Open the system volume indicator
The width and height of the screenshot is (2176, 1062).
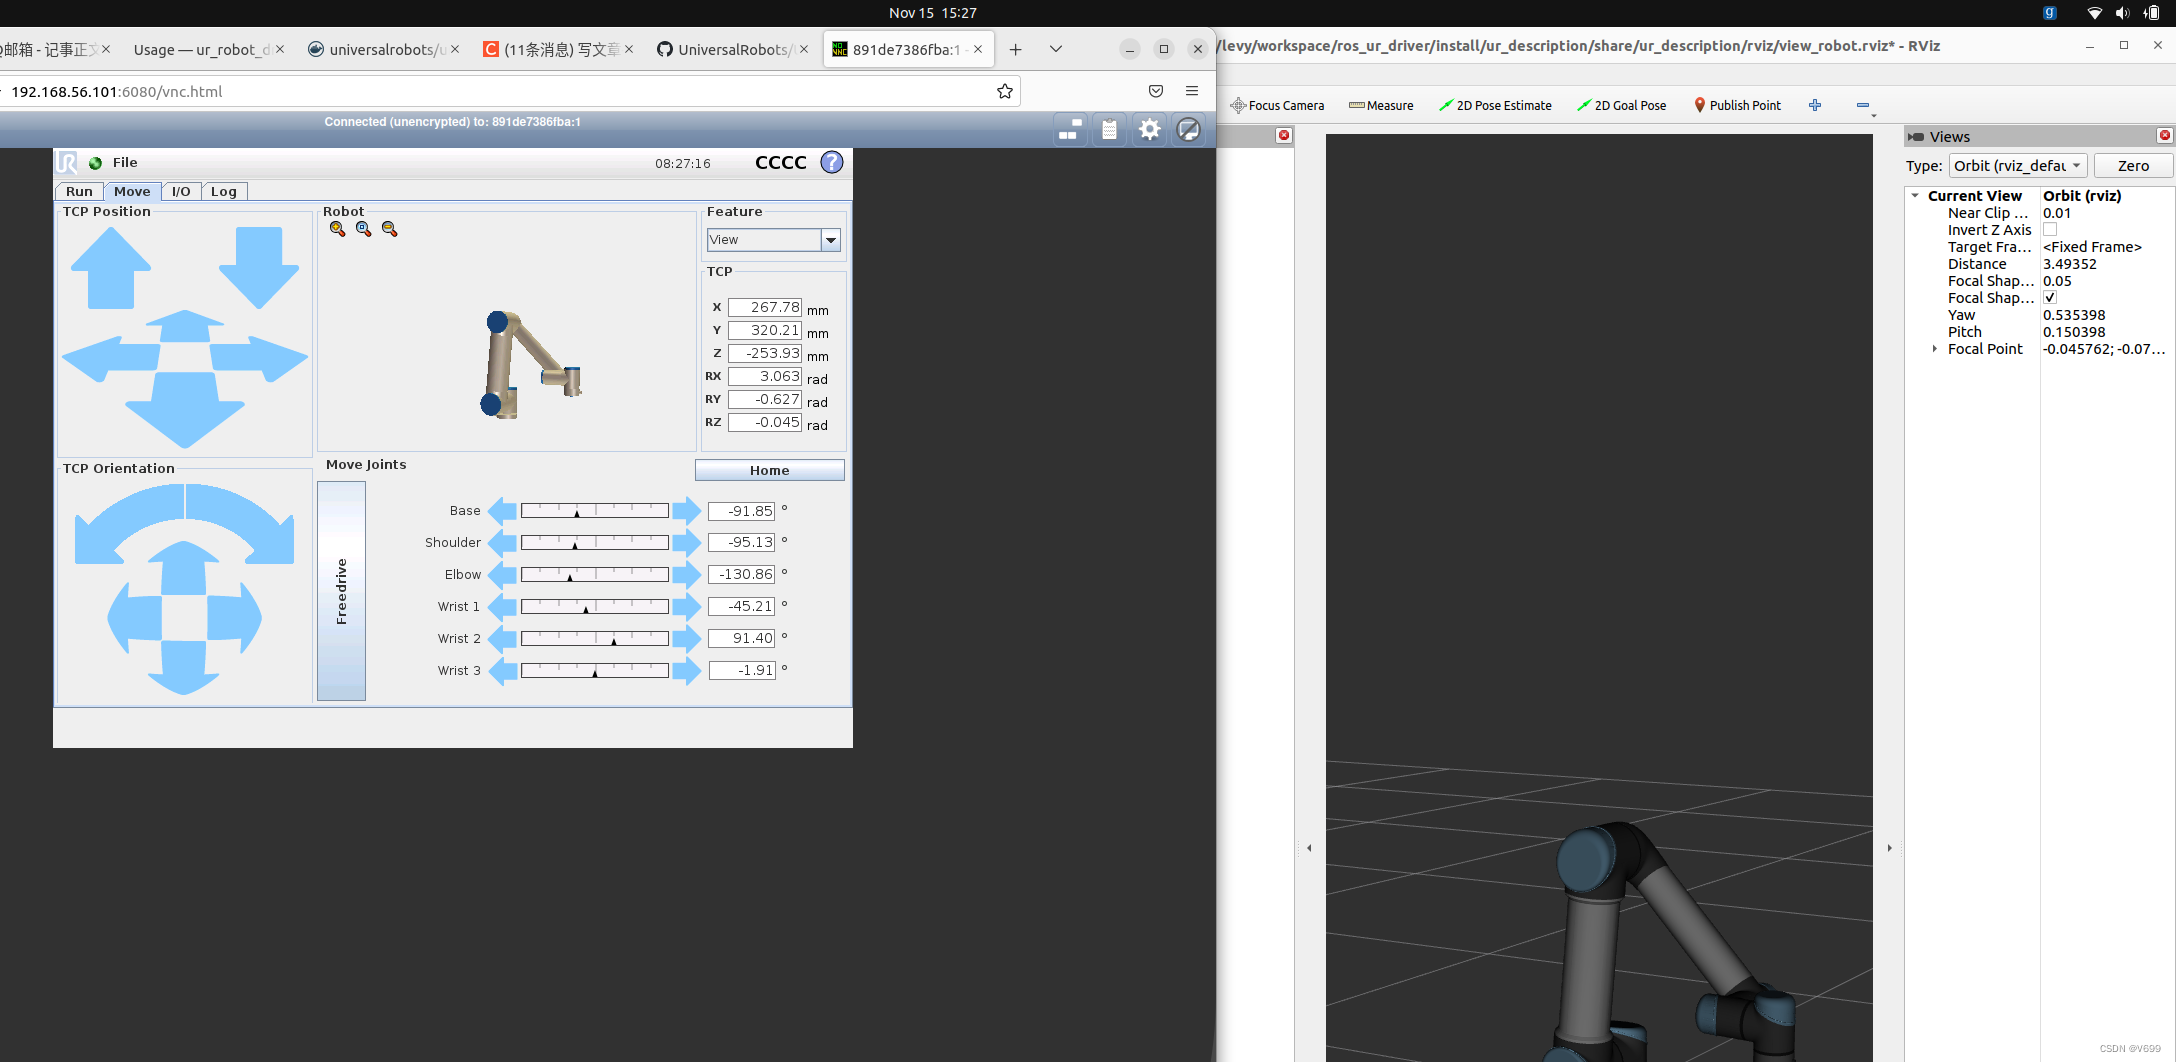2123,13
